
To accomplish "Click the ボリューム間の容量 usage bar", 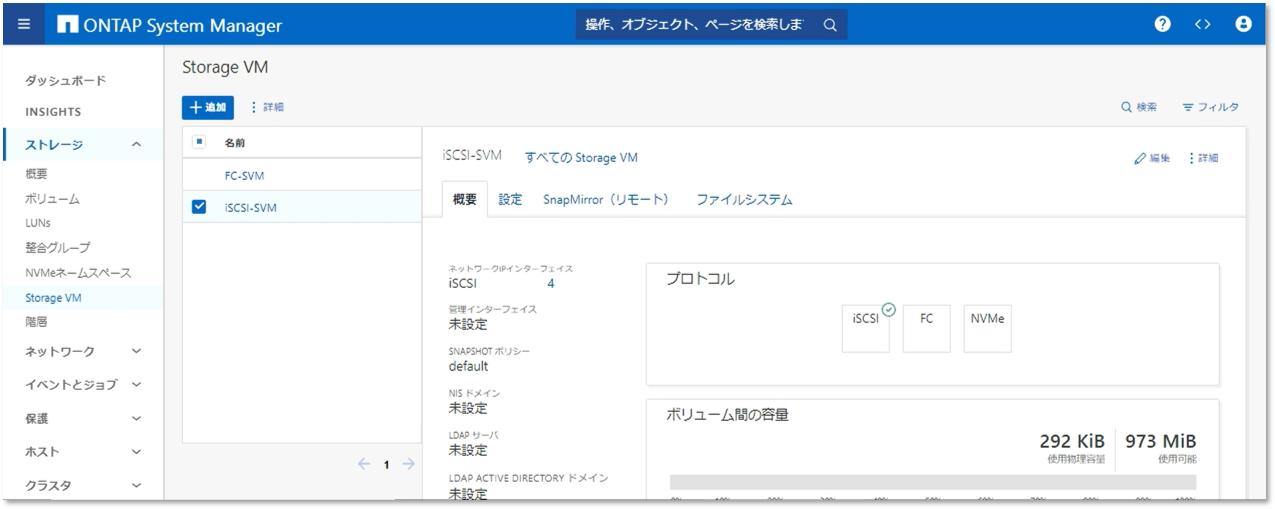I will [x=933, y=482].
